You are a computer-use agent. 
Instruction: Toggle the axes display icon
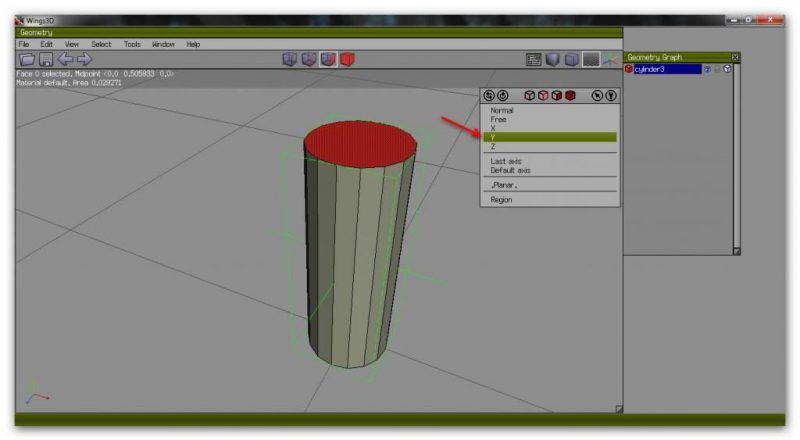[609, 60]
